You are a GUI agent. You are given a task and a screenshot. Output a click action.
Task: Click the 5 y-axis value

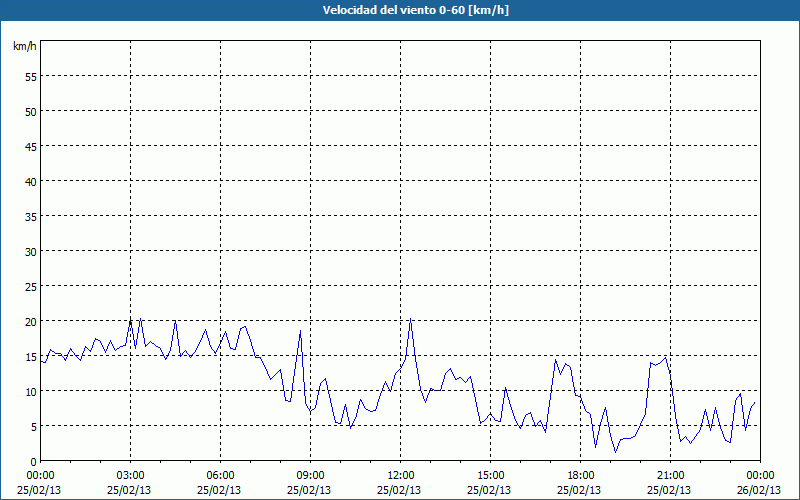click(34, 427)
